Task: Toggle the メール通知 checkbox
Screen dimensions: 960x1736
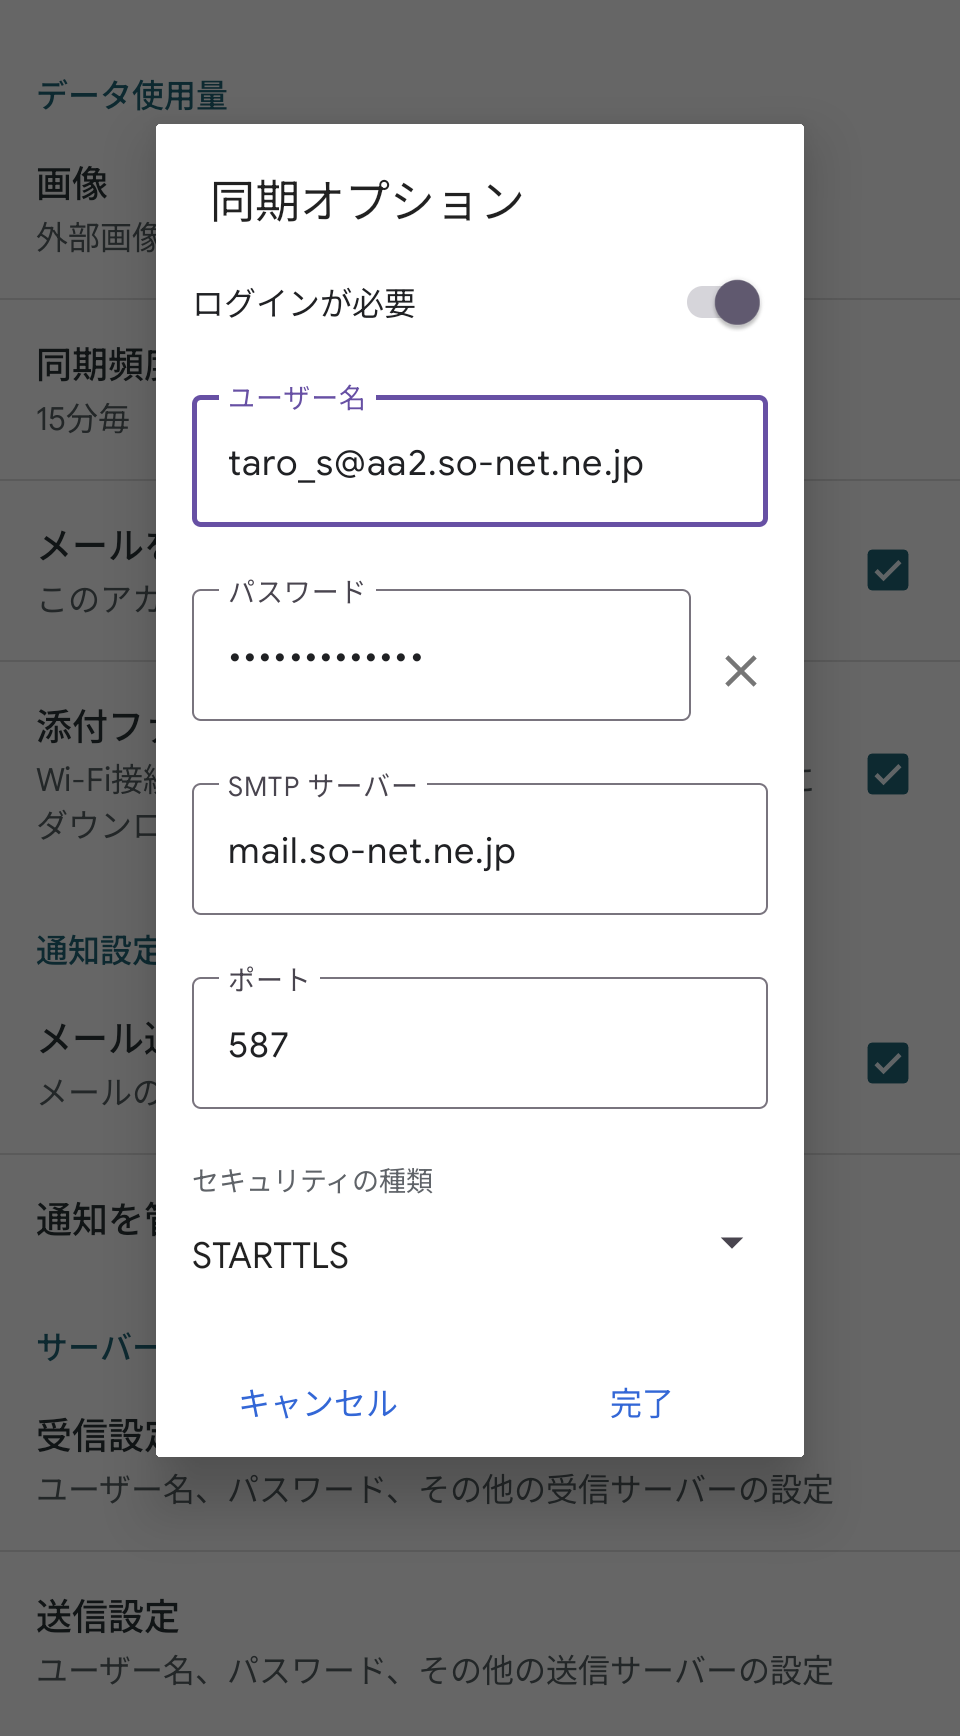Action: click(887, 1063)
